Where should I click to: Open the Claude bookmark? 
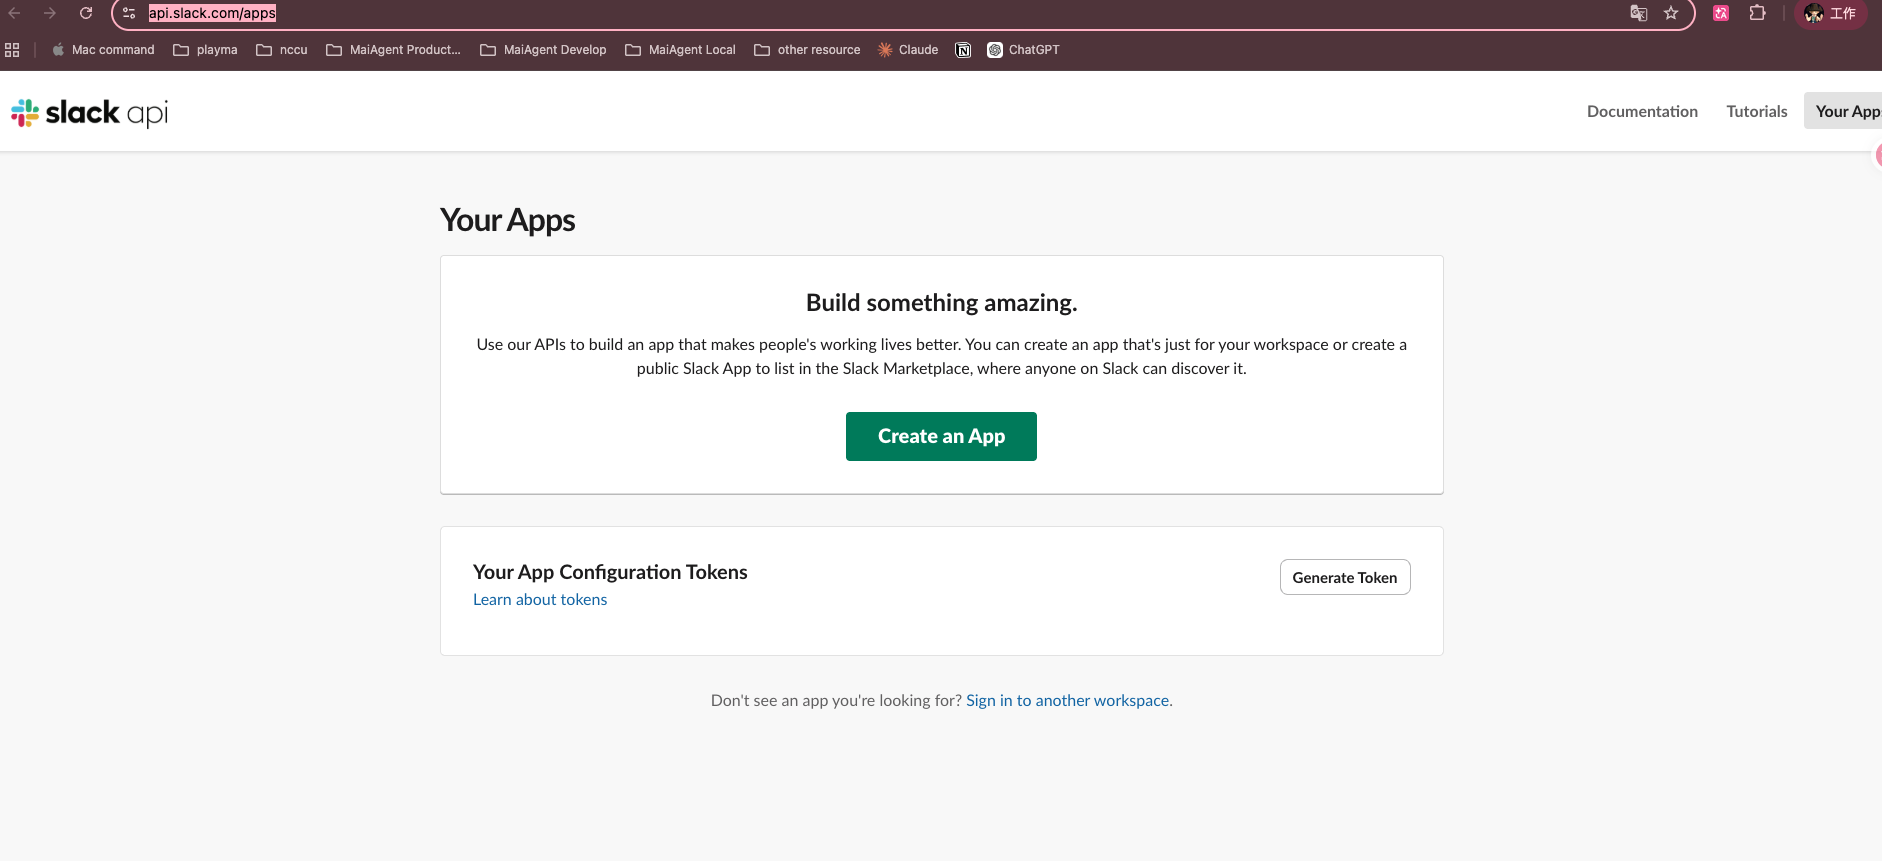coord(908,50)
